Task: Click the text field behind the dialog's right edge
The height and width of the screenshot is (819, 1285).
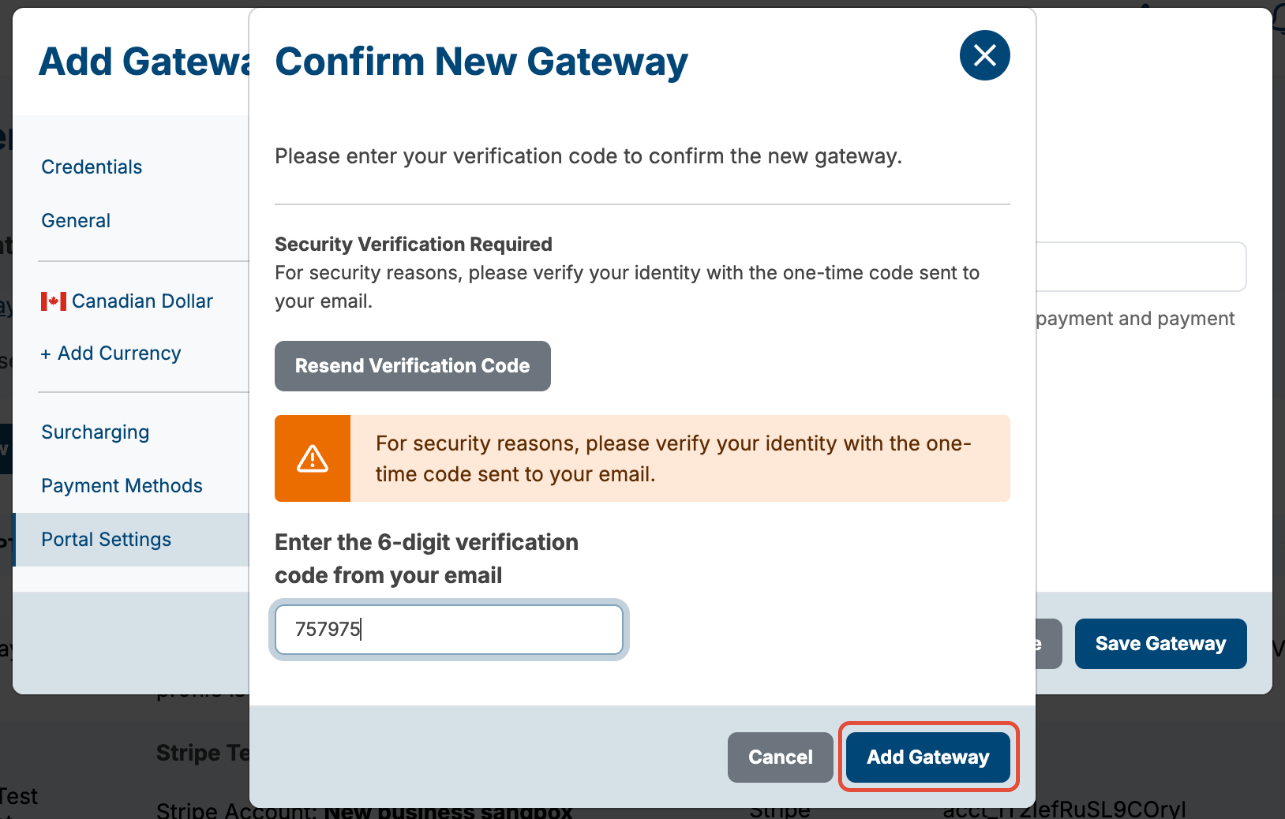Action: [1141, 267]
